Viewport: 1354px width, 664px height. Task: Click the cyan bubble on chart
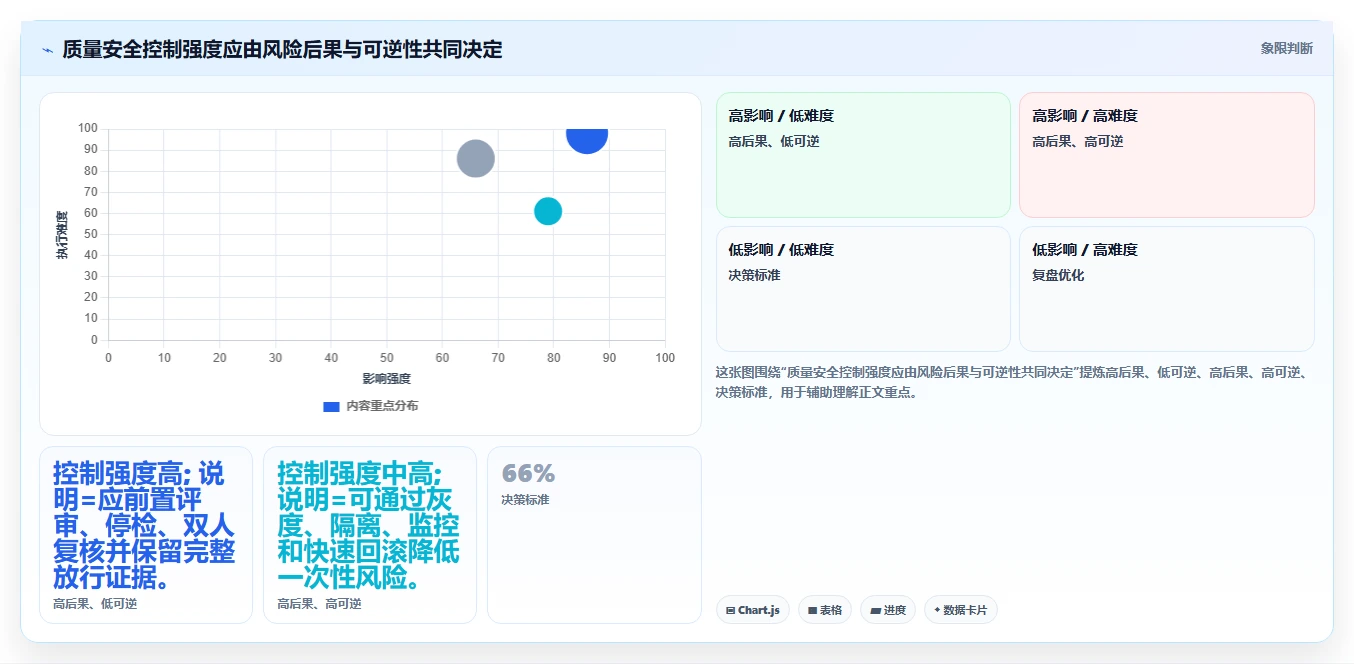pyautogui.click(x=548, y=211)
